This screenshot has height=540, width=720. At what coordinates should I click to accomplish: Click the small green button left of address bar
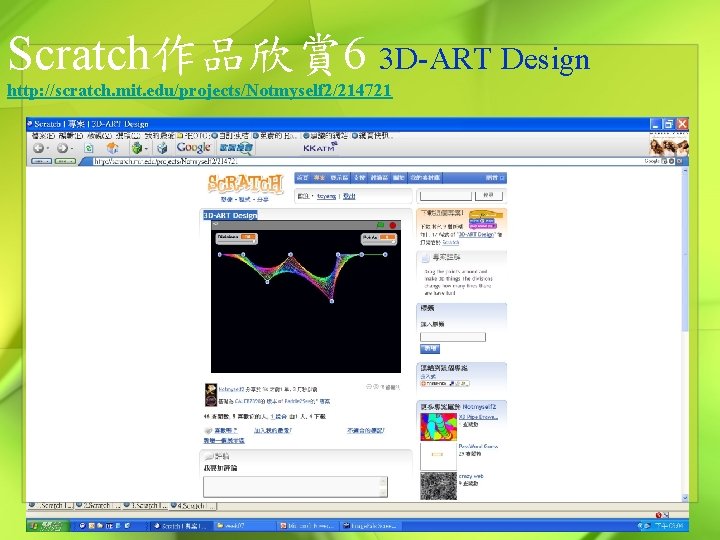coord(65,161)
